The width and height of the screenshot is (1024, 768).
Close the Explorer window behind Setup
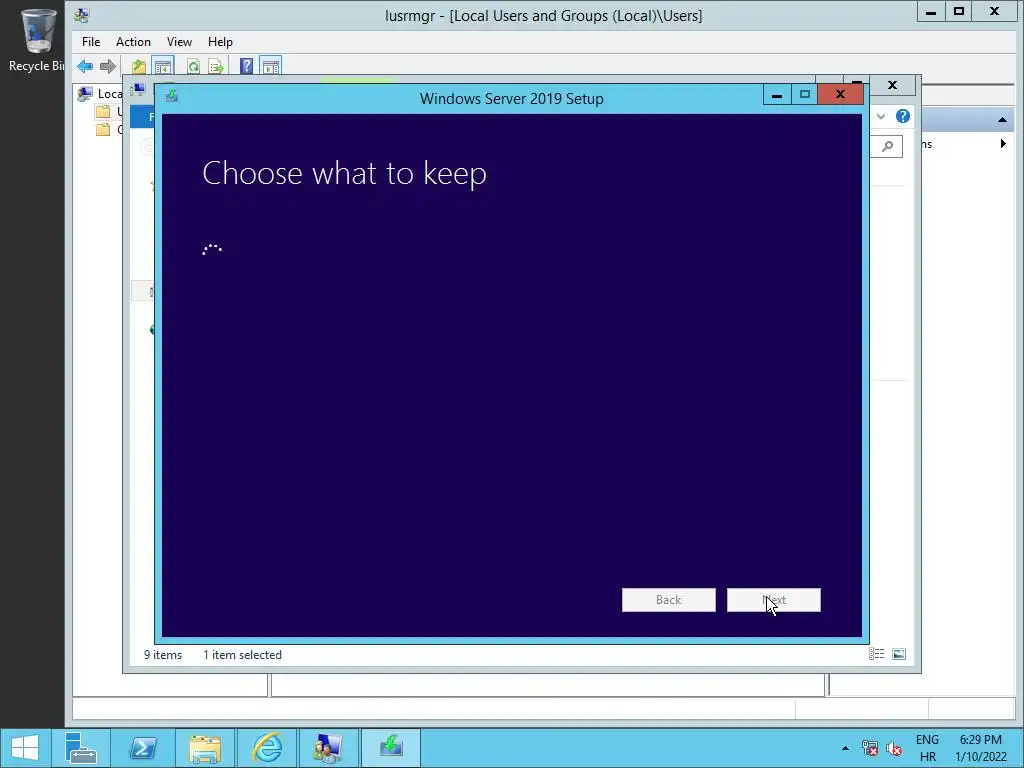(892, 85)
